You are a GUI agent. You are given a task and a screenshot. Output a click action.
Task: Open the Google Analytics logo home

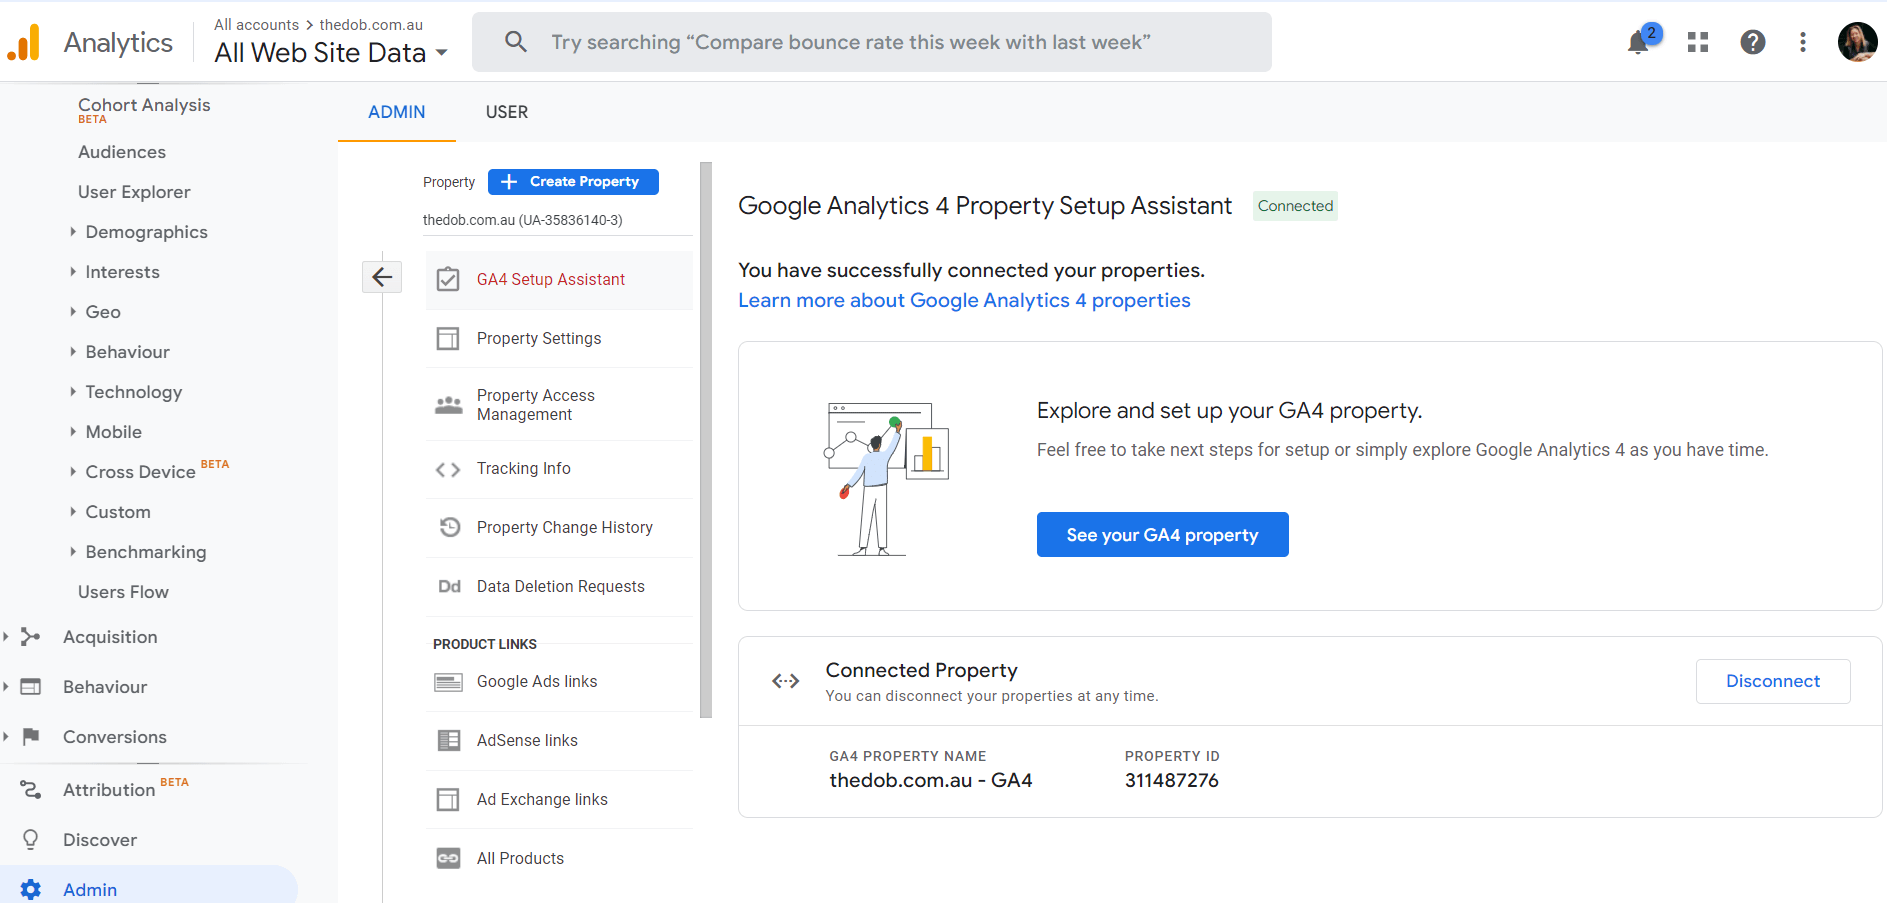tap(23, 42)
